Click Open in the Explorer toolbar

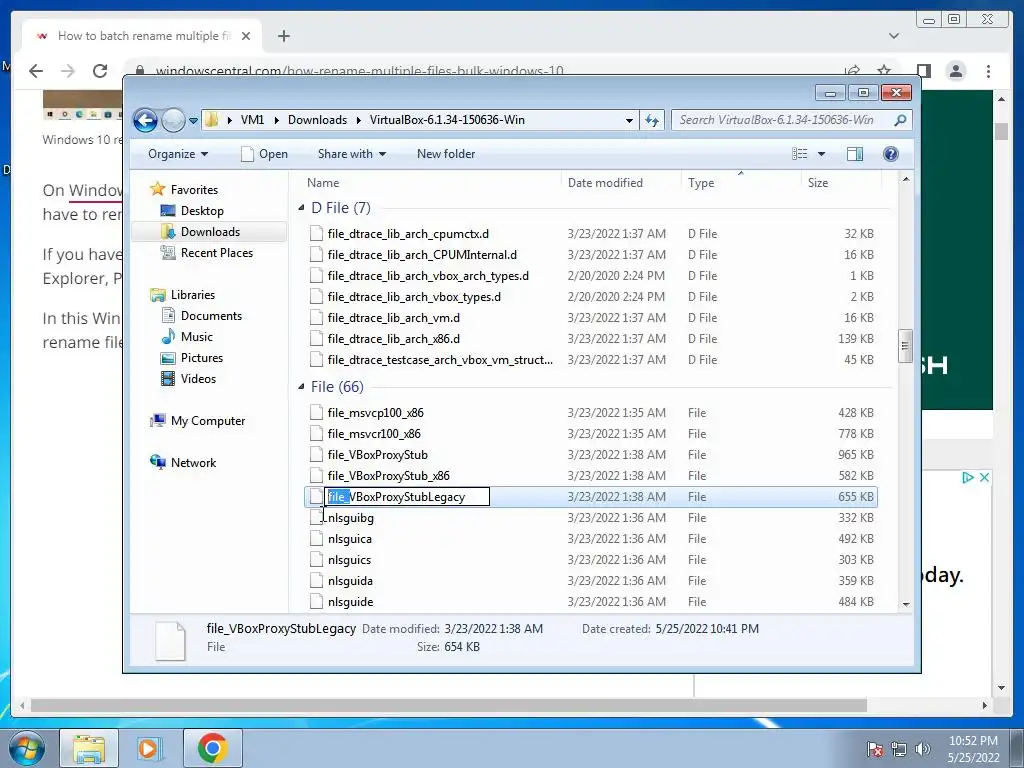264,154
